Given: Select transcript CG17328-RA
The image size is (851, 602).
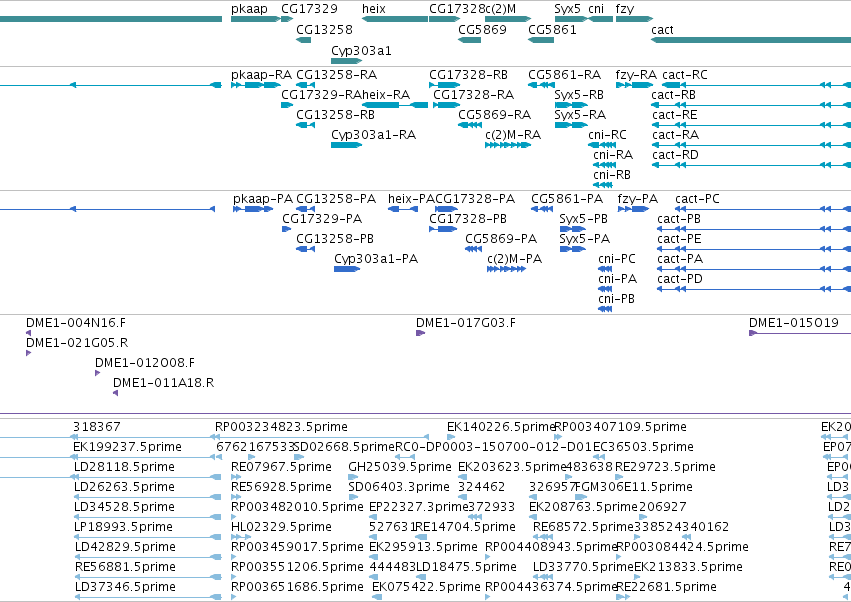Looking at the screenshot, I should (447, 105).
